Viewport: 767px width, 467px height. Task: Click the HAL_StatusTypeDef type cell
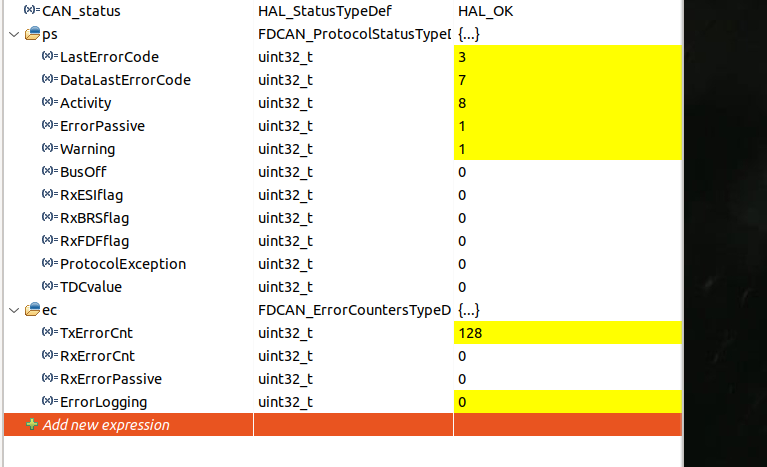tap(353, 11)
